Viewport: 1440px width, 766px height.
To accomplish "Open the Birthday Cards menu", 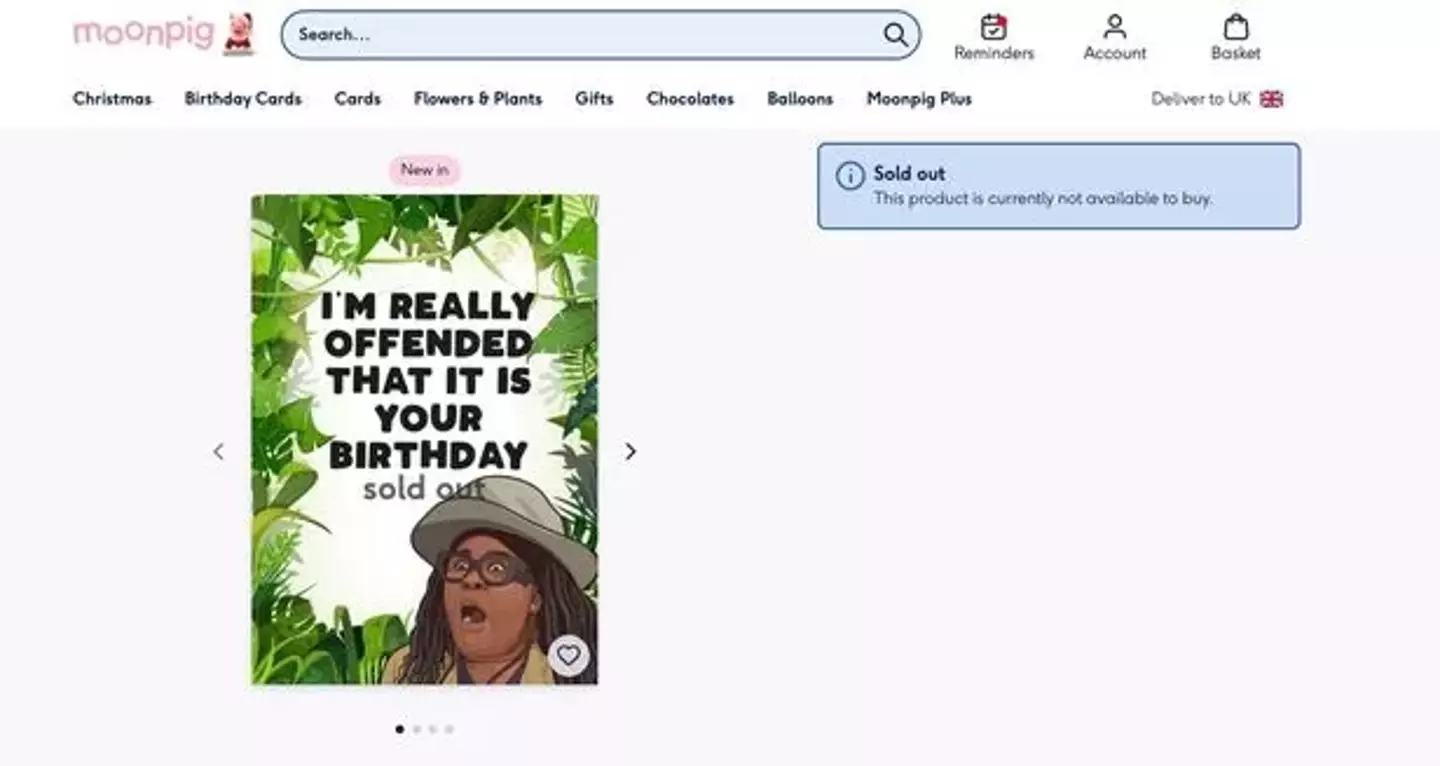I will click(x=243, y=99).
